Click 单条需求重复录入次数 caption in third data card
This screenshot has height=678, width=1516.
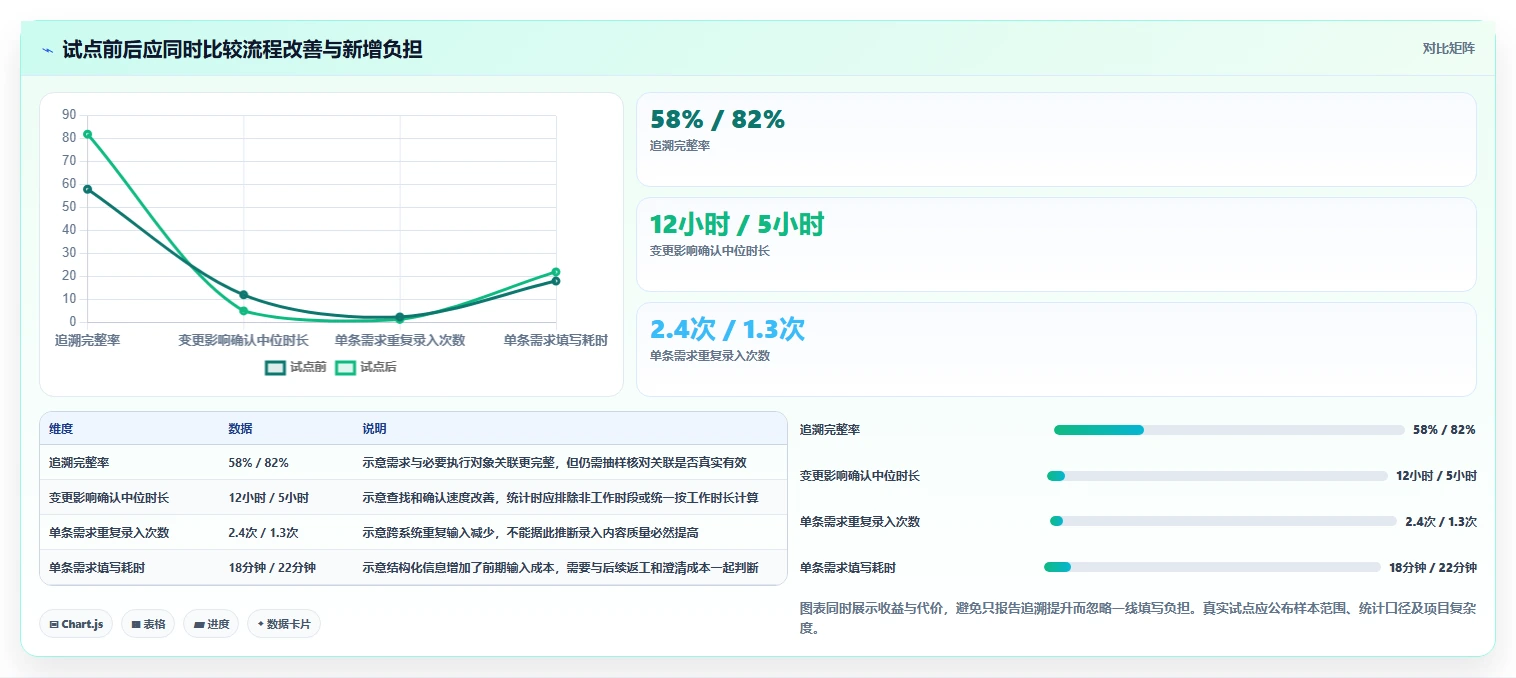(x=710, y=356)
